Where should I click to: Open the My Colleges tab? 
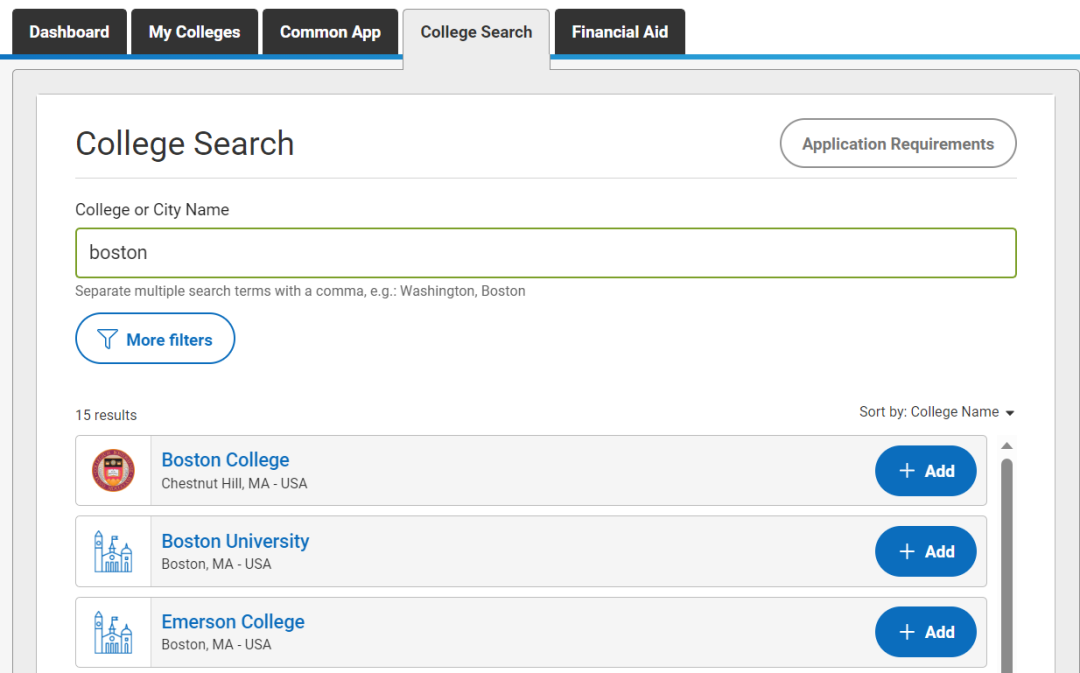194,32
